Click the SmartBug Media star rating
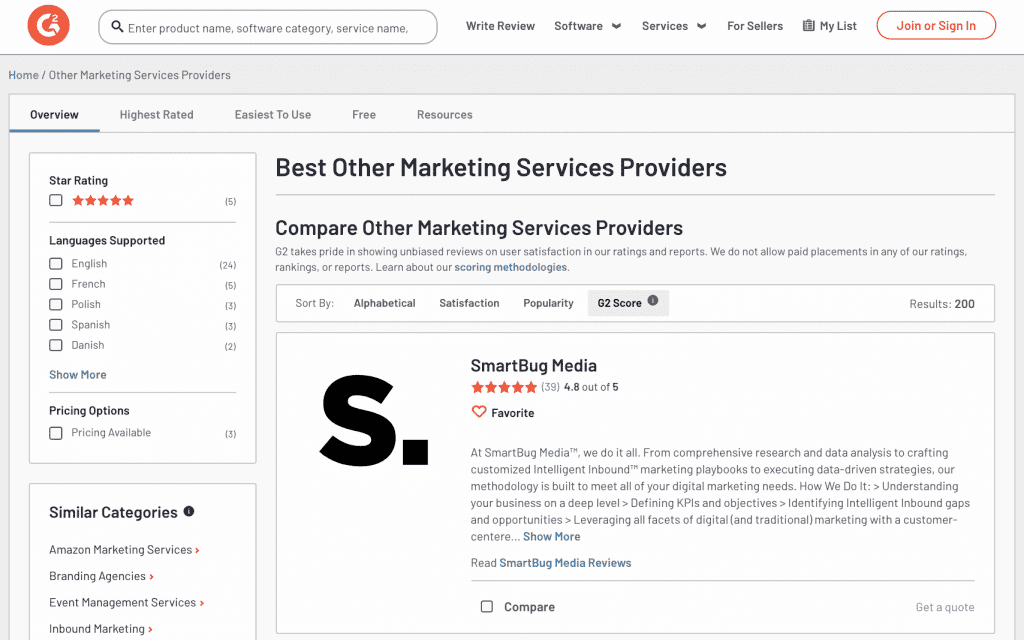The width and height of the screenshot is (1024, 640). [x=504, y=387]
